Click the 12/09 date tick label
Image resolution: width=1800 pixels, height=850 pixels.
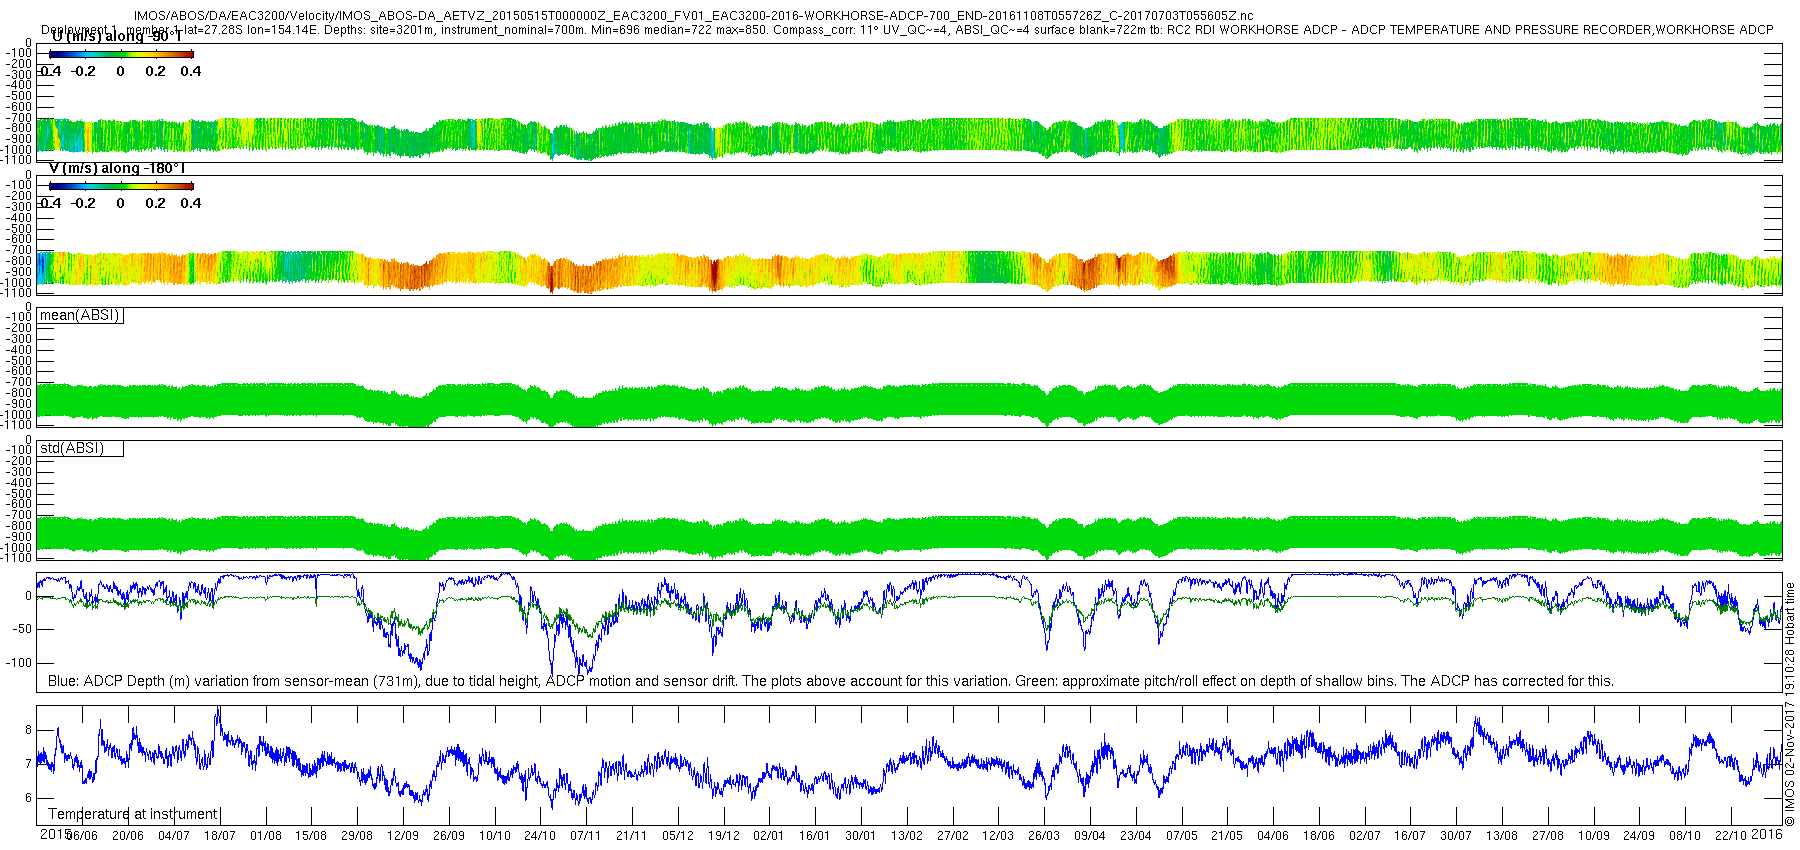403,836
